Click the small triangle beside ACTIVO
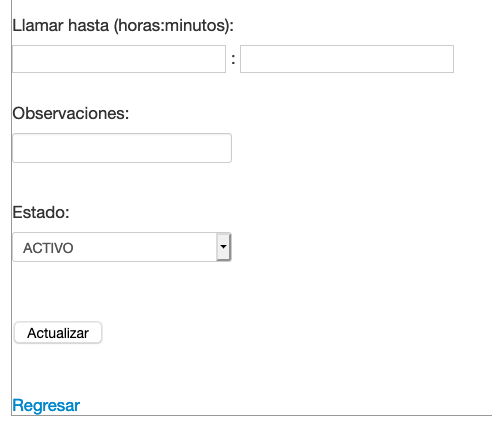492x437 pixels. pyautogui.click(x=223, y=247)
